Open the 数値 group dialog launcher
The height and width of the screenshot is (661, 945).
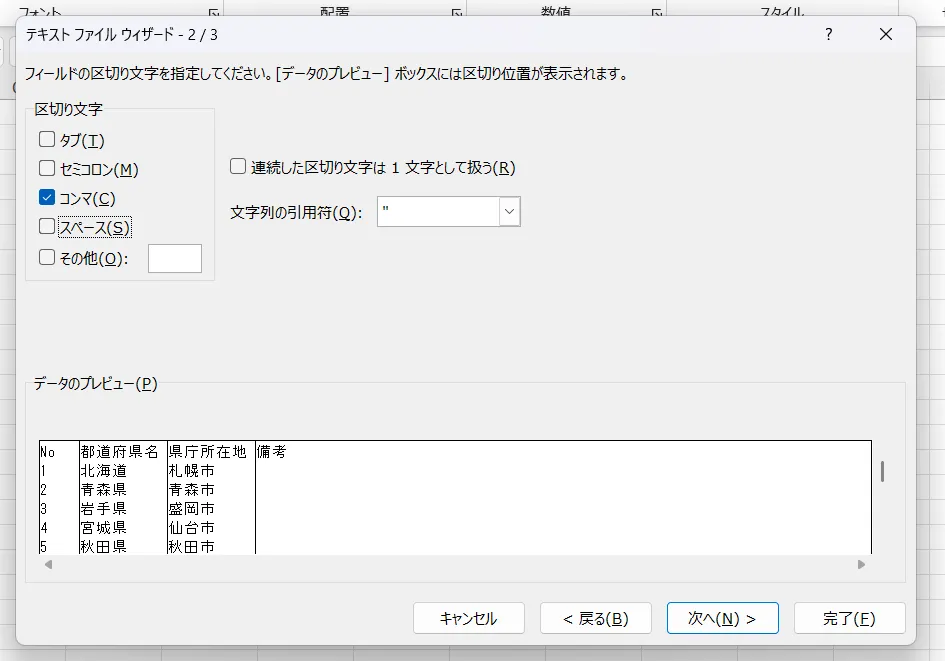point(657,13)
